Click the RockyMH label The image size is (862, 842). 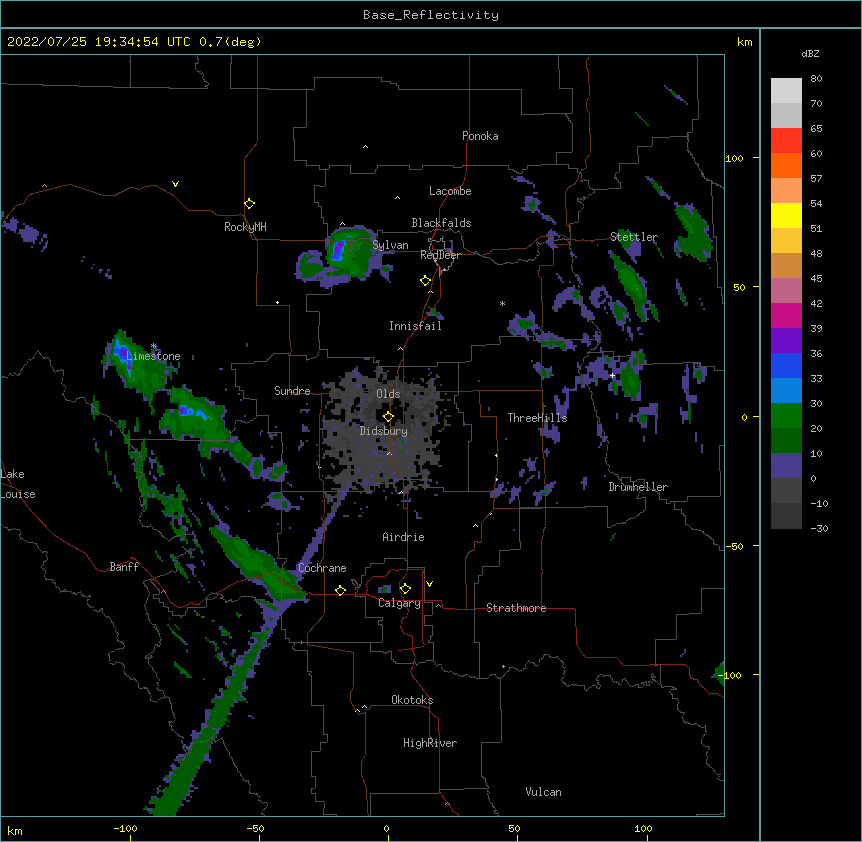coord(245,227)
